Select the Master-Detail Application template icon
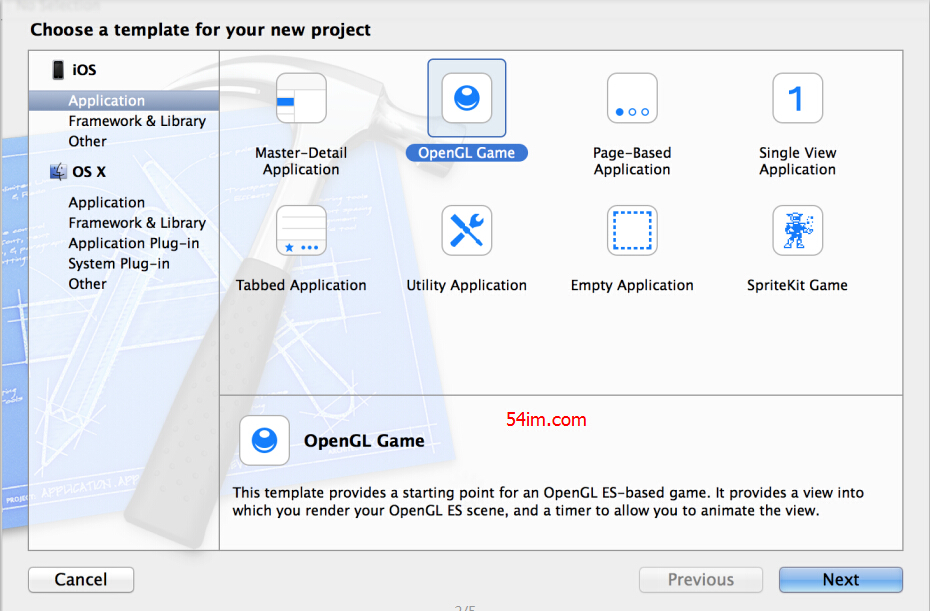The height and width of the screenshot is (611, 930). pos(301,99)
